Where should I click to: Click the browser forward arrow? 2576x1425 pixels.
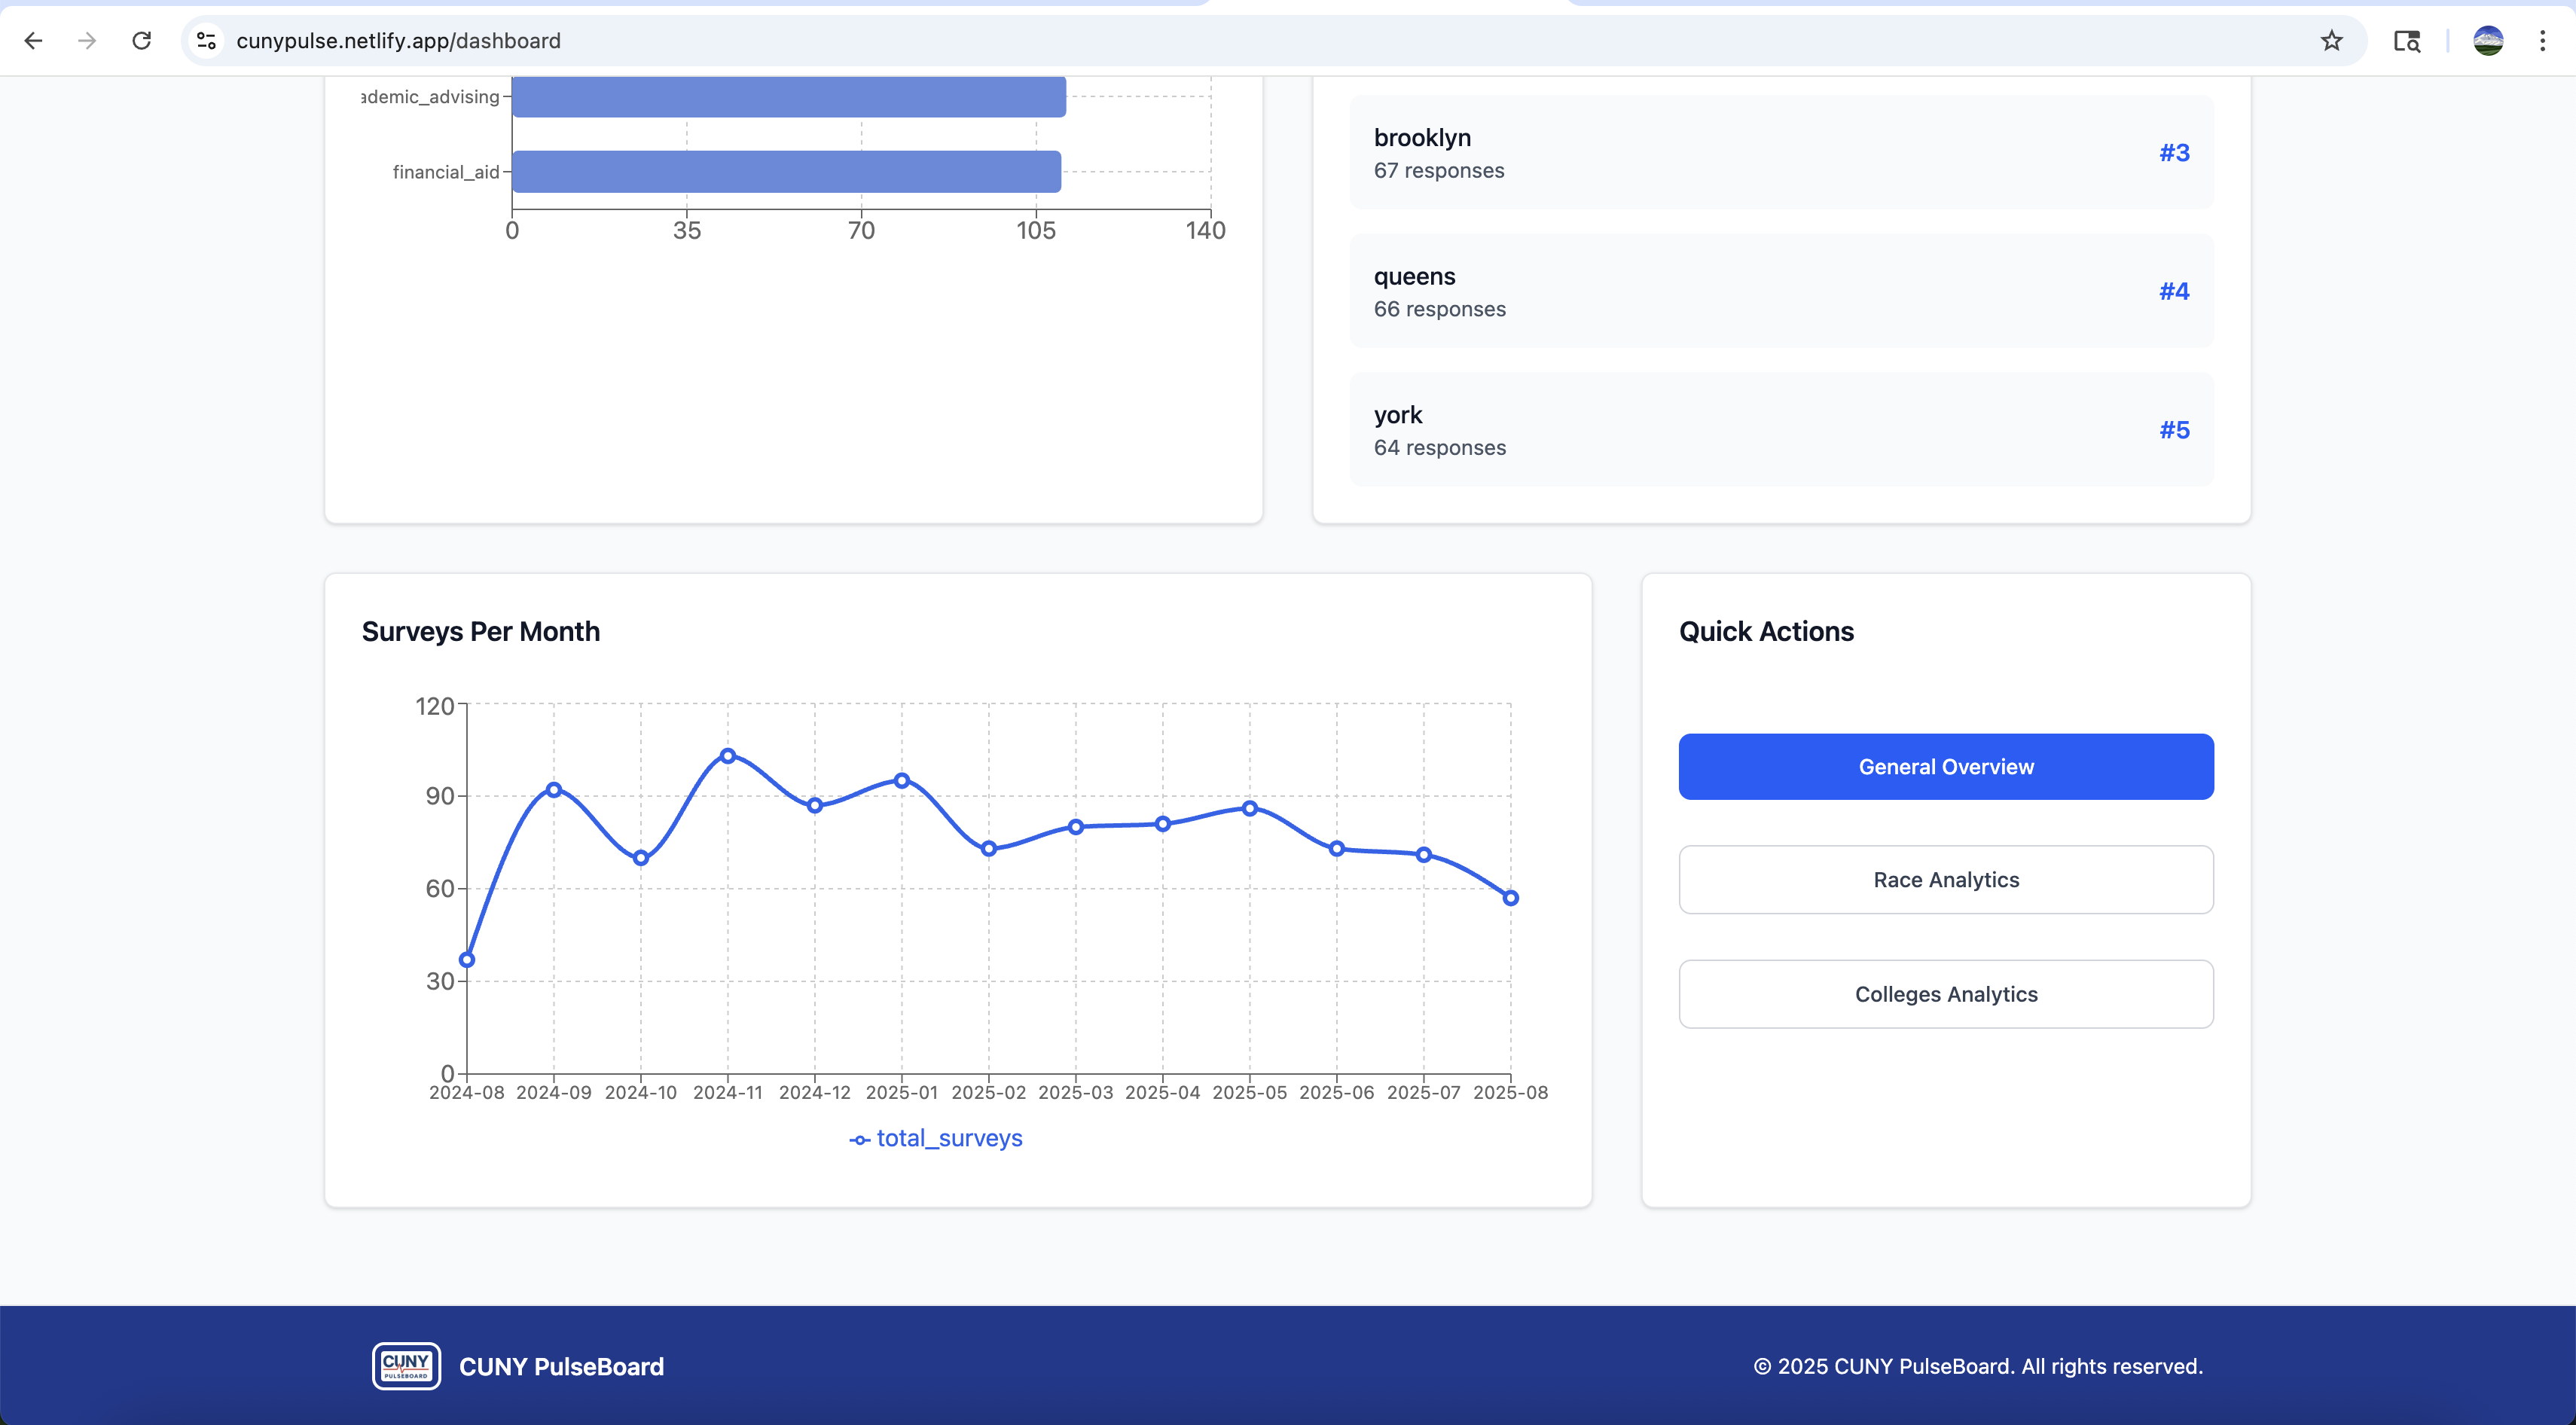[x=87, y=41]
